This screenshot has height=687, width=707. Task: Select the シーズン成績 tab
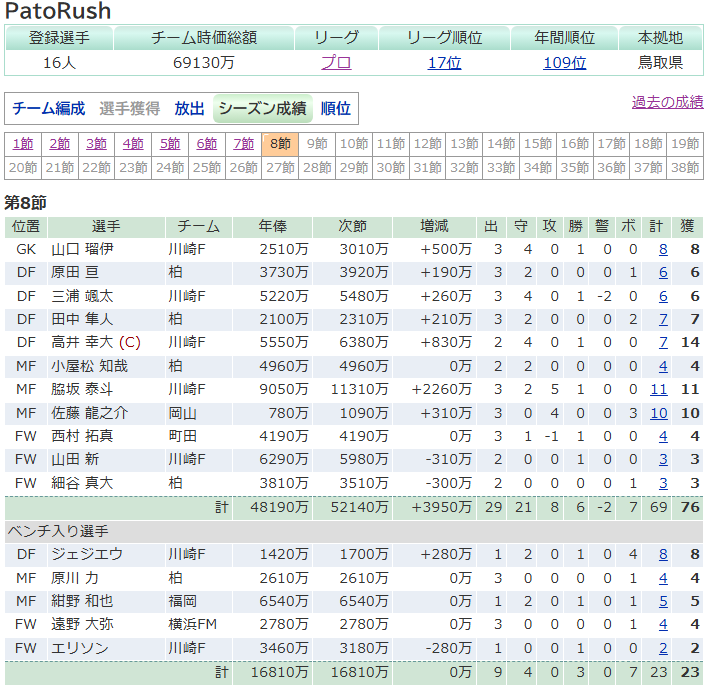tap(262, 109)
